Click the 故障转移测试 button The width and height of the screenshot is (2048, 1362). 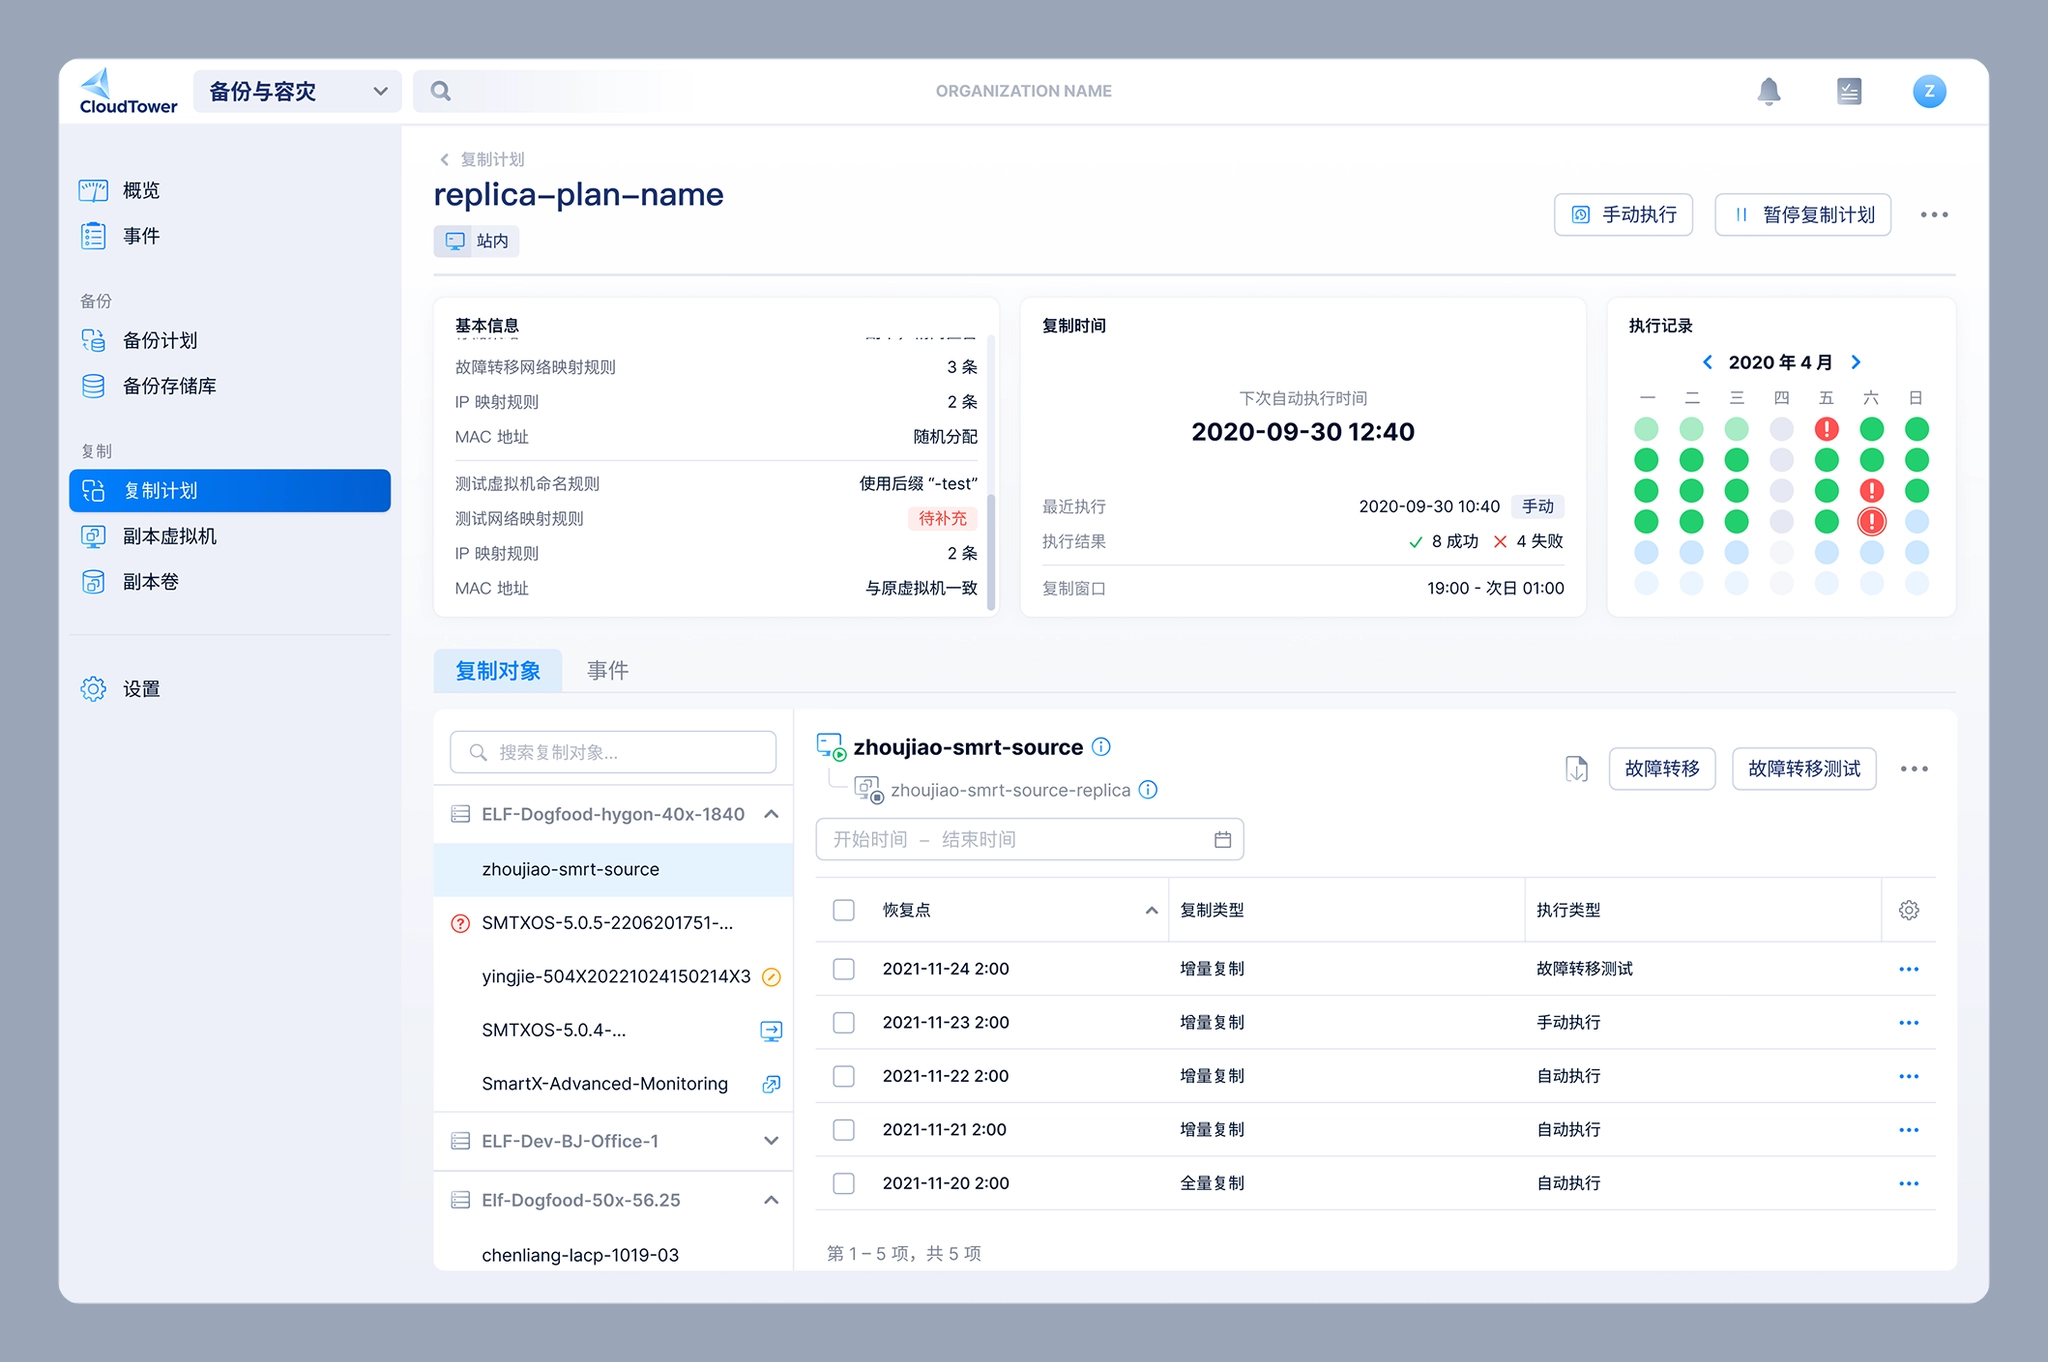[1803, 769]
